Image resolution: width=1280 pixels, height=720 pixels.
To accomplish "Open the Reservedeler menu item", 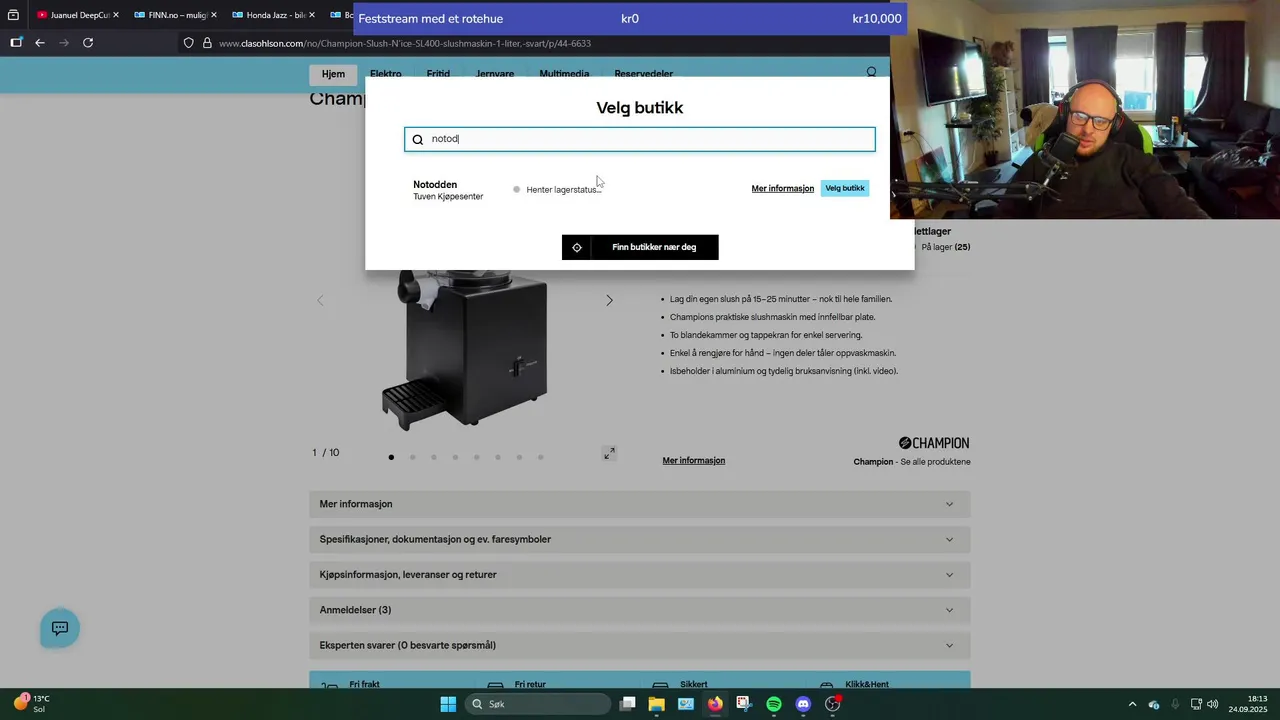I will pos(643,74).
